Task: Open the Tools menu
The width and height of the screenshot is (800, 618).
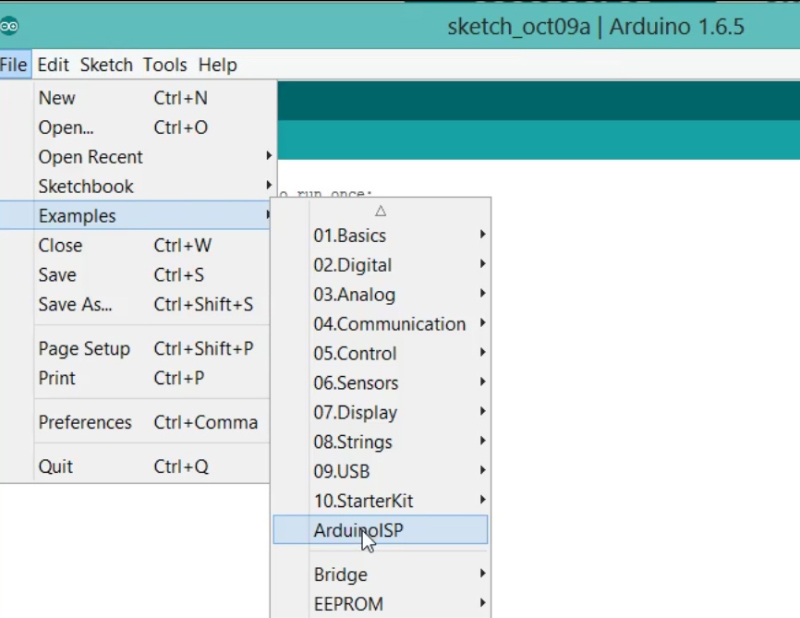Action: pyautogui.click(x=164, y=65)
